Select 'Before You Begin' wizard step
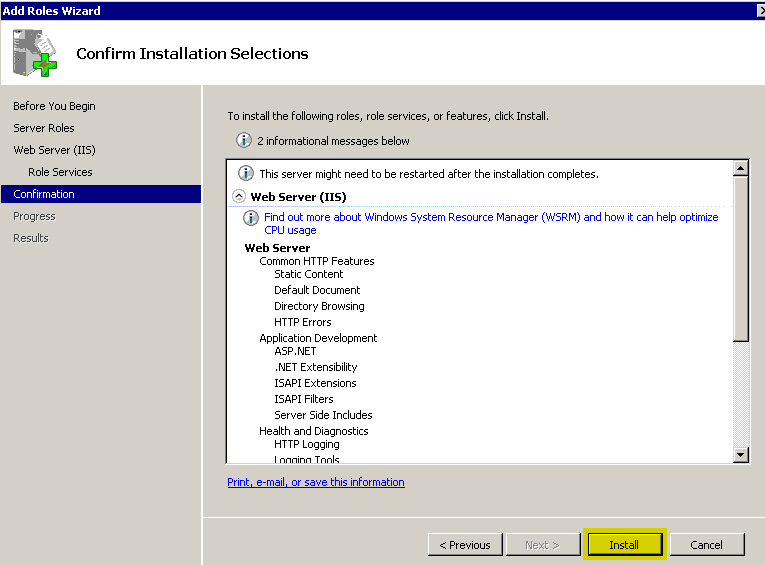 coord(54,106)
